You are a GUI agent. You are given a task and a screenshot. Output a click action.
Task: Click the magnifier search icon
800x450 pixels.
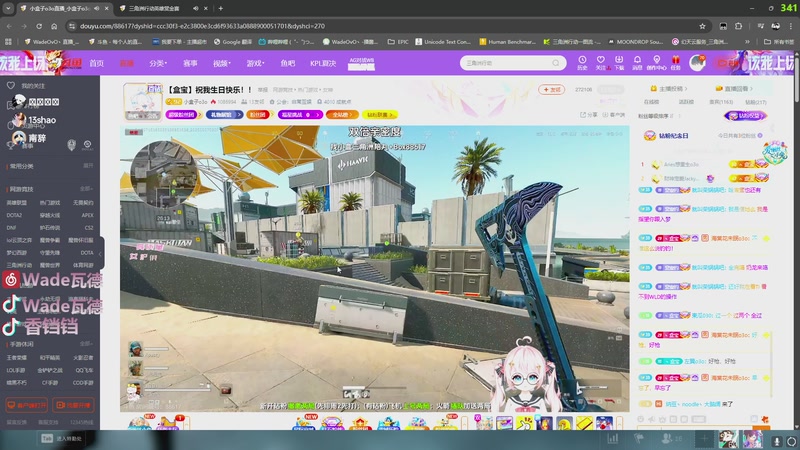(x=556, y=63)
